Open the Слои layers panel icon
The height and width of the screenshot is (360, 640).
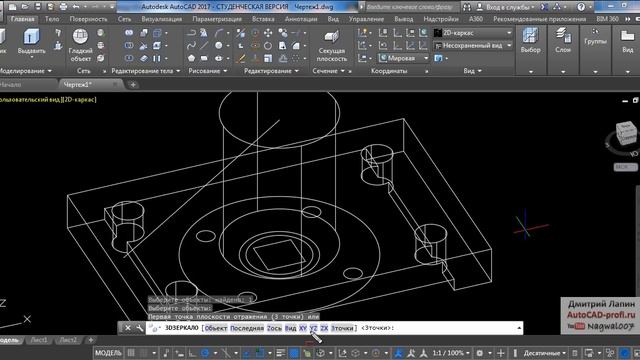pos(563,36)
